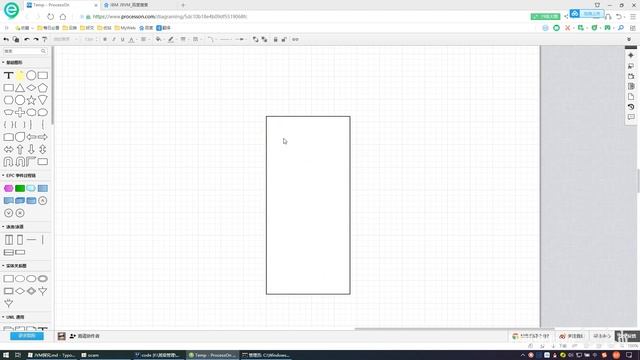
Task: Select the down arrow shape
Action: (x=31, y=149)
